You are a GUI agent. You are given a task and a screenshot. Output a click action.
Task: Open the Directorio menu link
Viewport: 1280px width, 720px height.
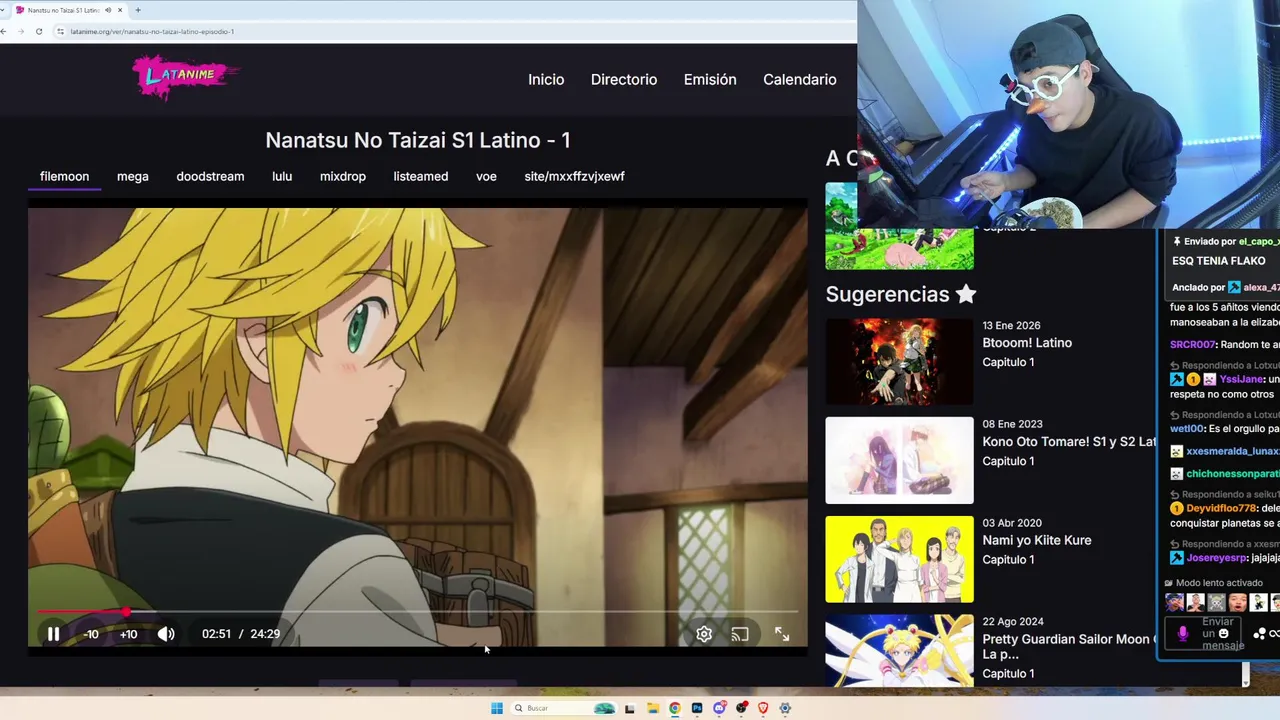[624, 79]
